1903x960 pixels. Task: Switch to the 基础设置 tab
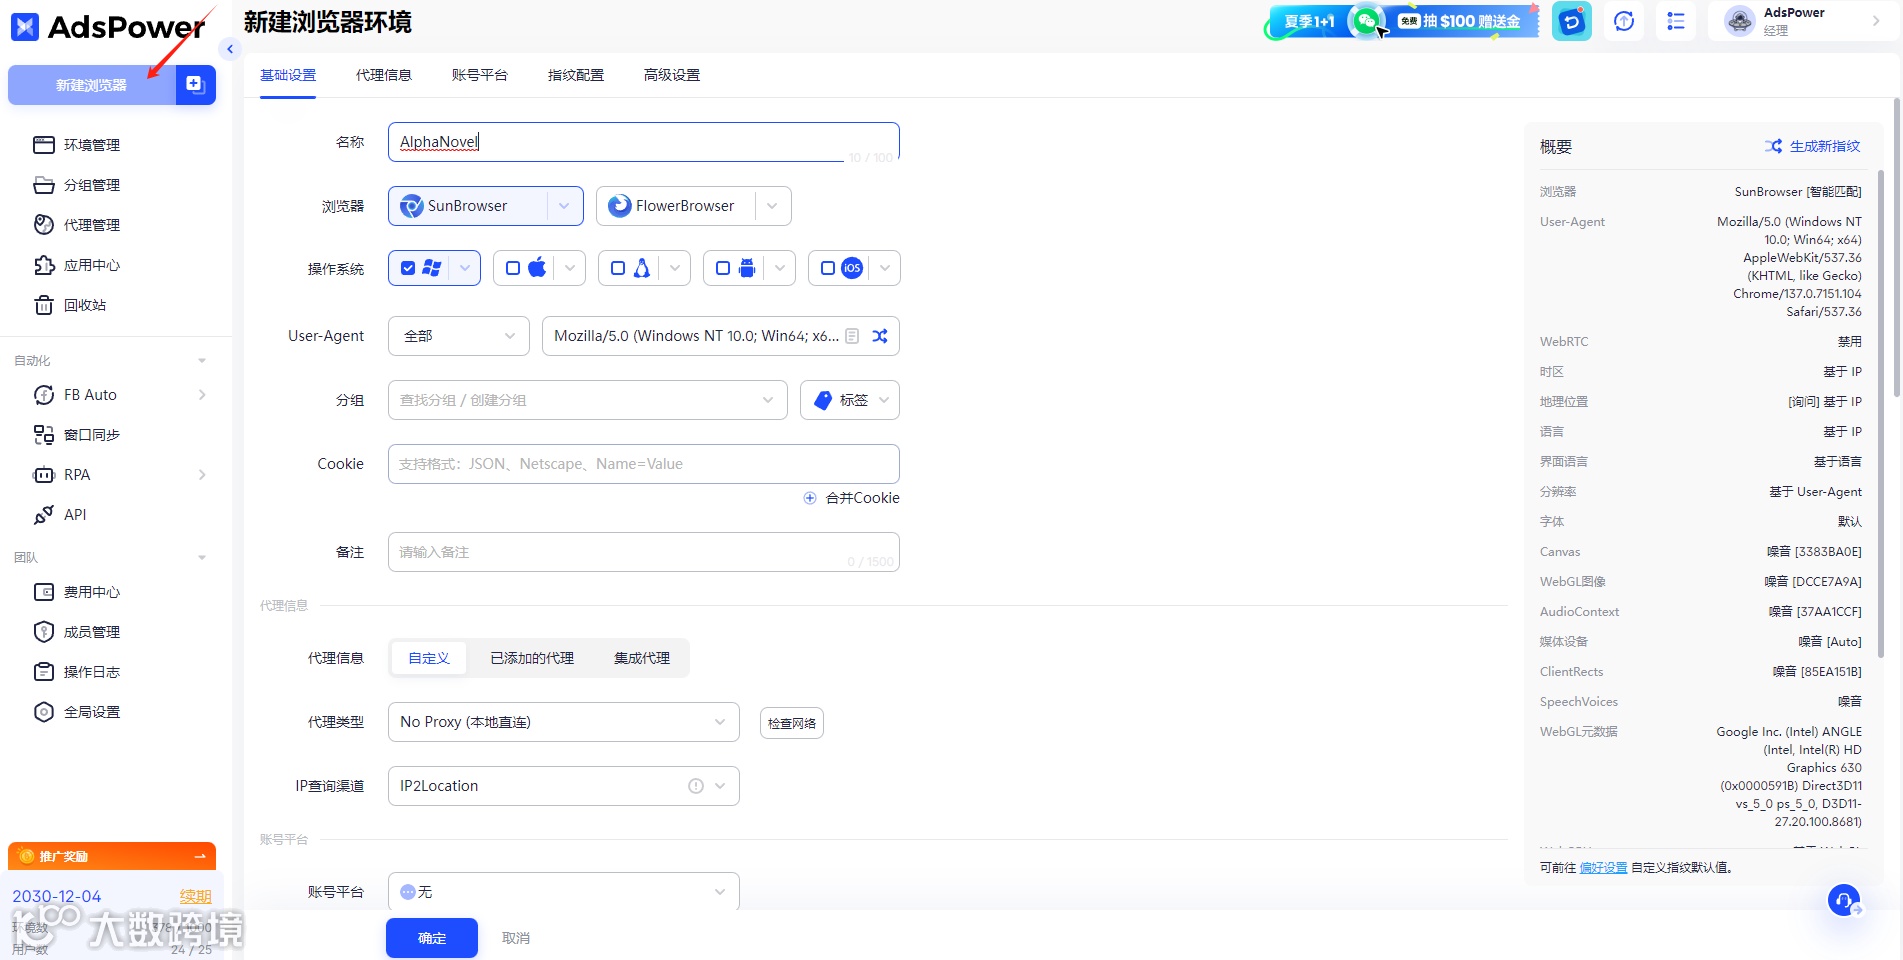(x=288, y=75)
